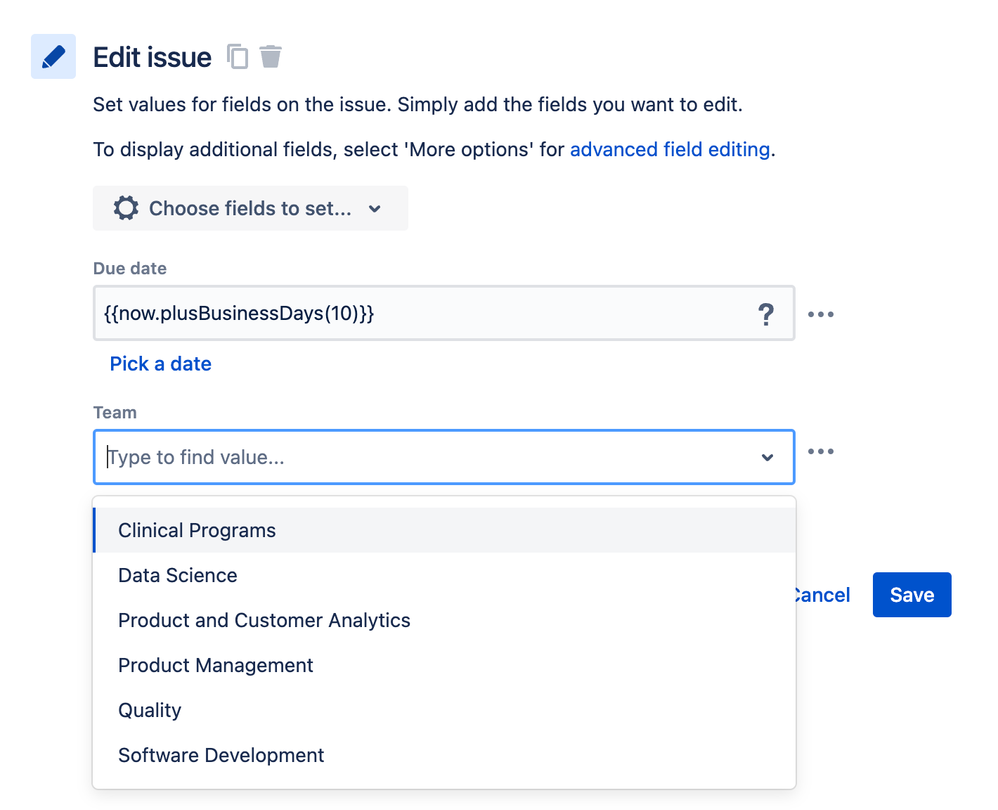
Task: Select Product and Customer Analytics option
Action: (x=264, y=620)
